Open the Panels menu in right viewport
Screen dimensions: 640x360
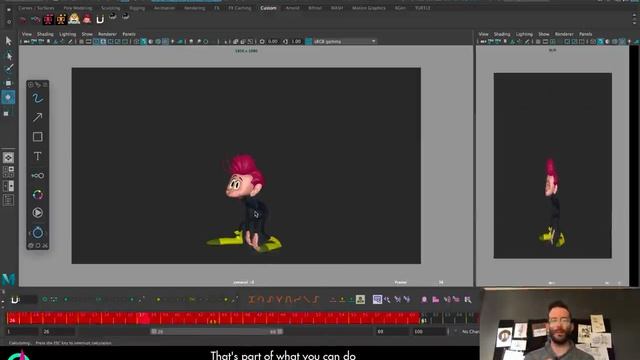(x=586, y=34)
